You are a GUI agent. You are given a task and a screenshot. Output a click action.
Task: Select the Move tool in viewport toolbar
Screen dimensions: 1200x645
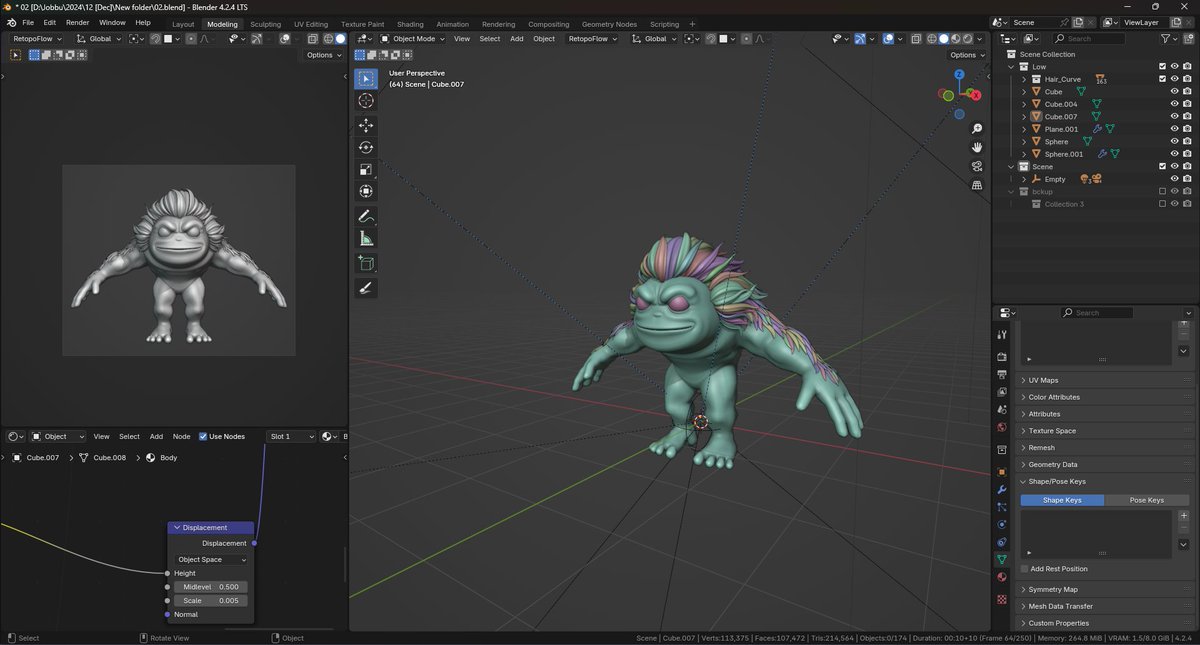click(366, 125)
